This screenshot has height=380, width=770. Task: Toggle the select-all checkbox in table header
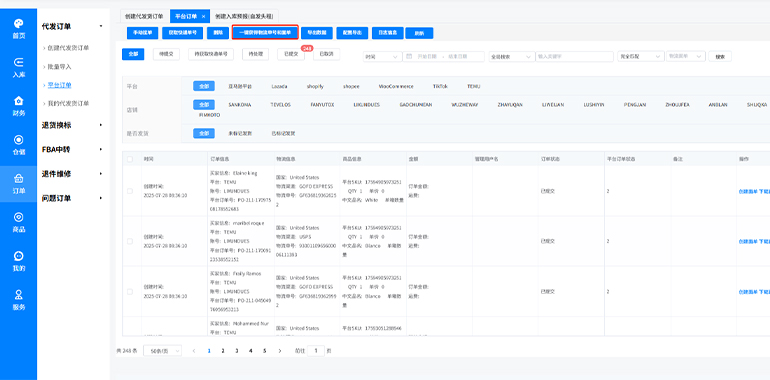coord(130,159)
